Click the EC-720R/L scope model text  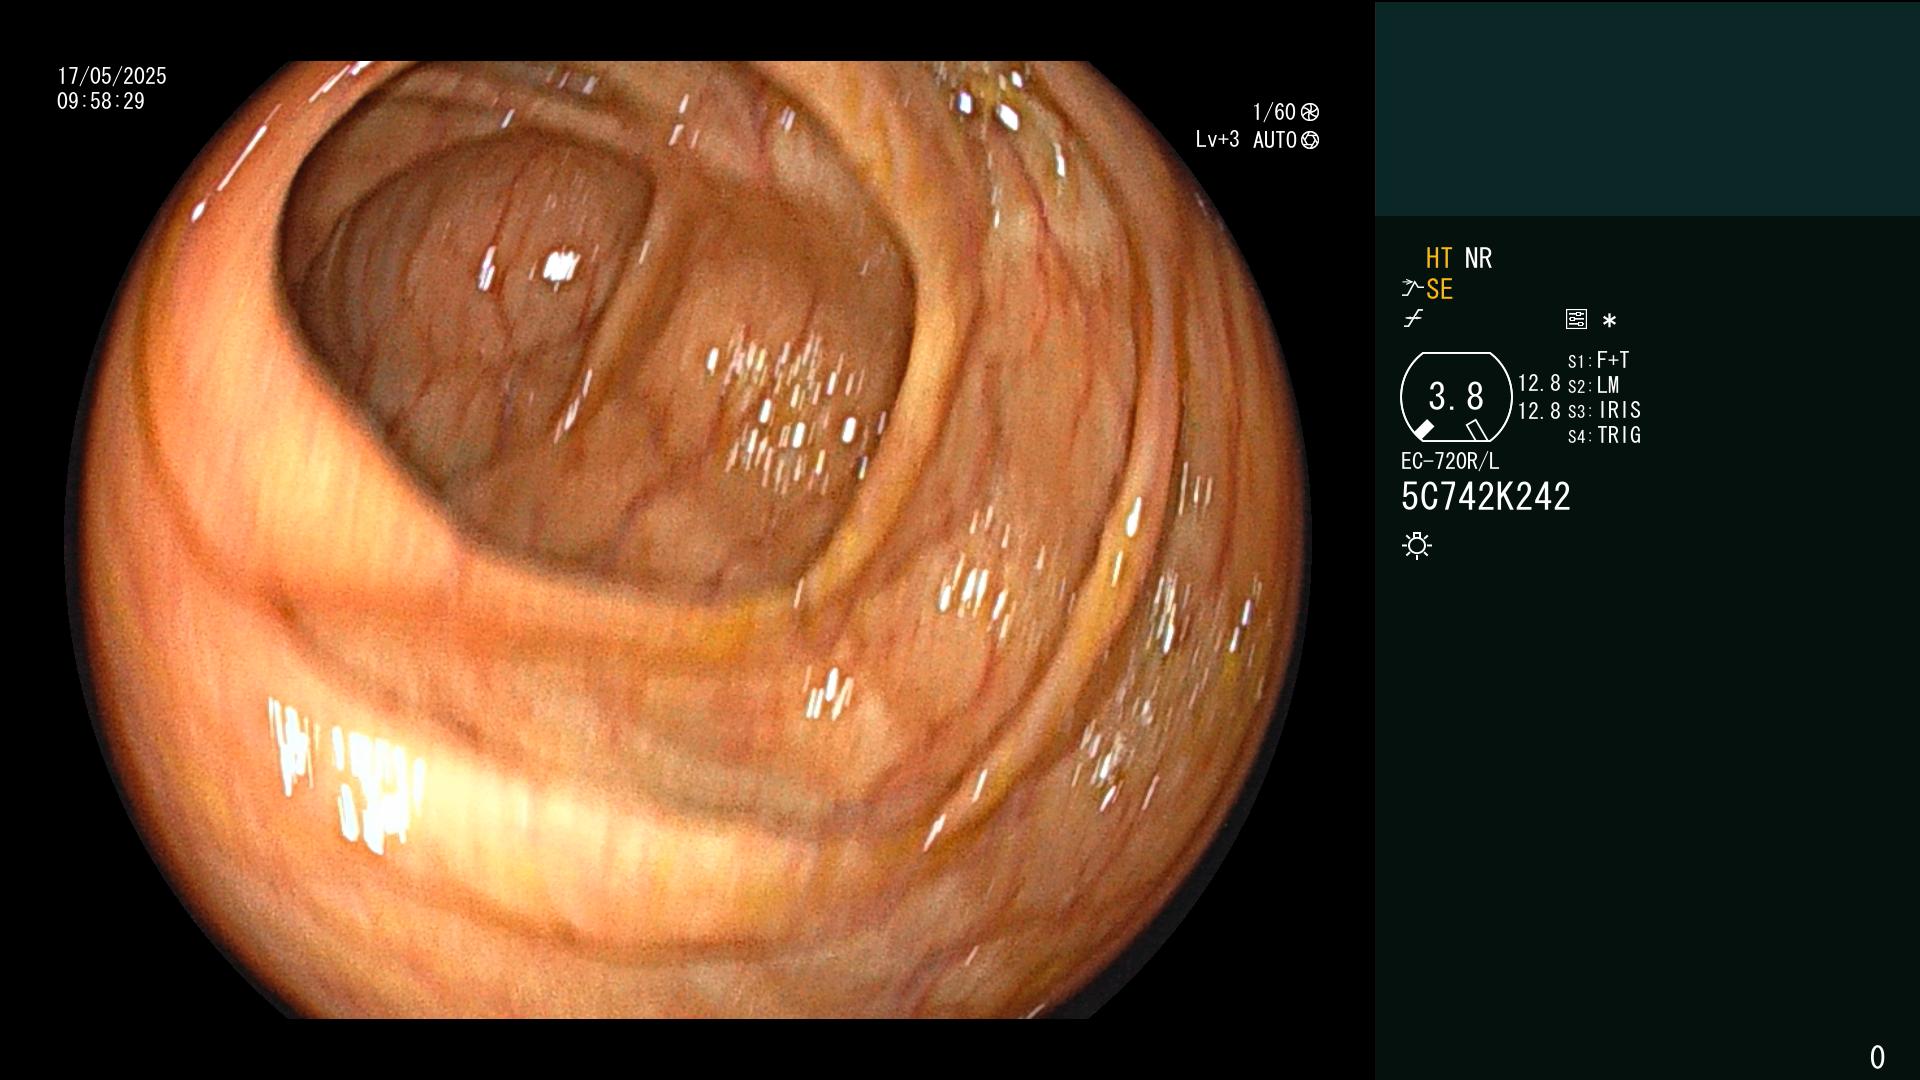click(1450, 461)
